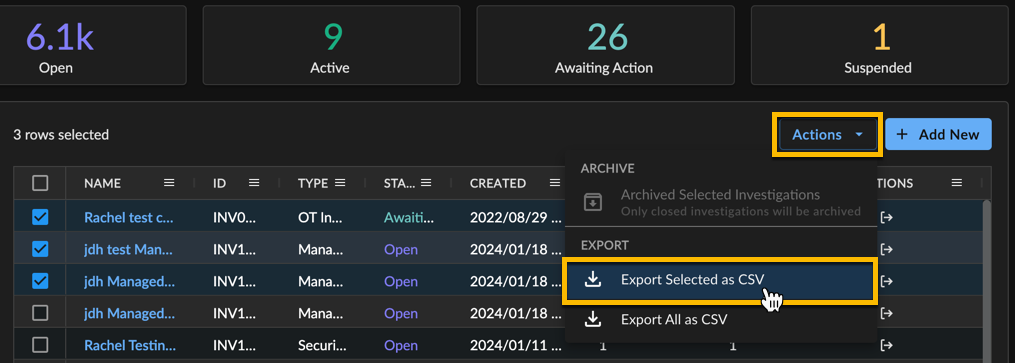Uncheck the Rachel test row checkbox
Screen dimensions: 1015x363
point(40,217)
